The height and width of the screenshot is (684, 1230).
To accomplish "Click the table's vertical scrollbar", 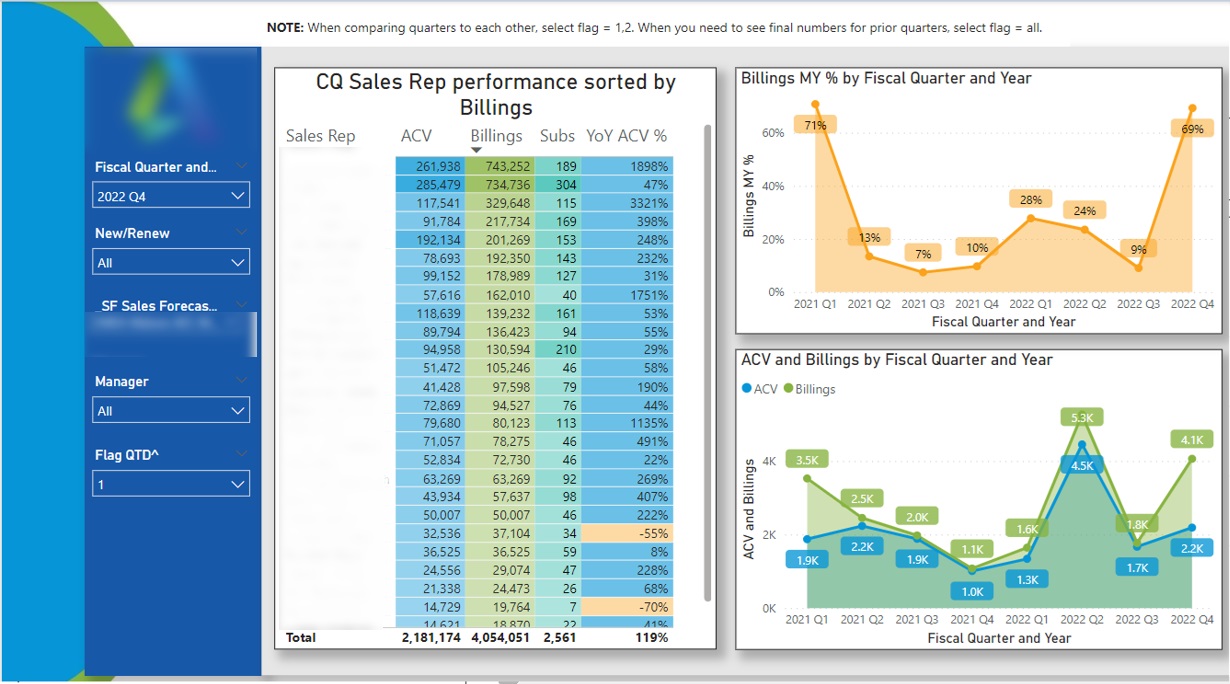I will (x=708, y=360).
